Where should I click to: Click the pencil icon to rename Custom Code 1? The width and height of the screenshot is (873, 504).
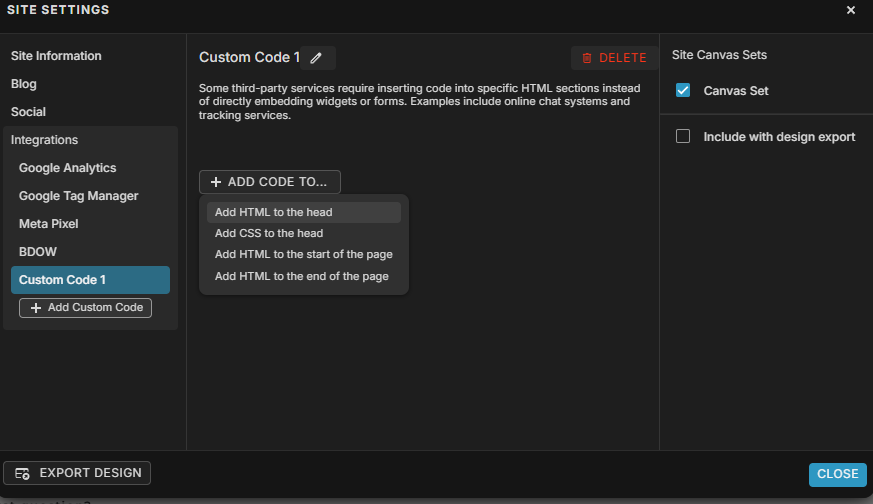(x=316, y=58)
